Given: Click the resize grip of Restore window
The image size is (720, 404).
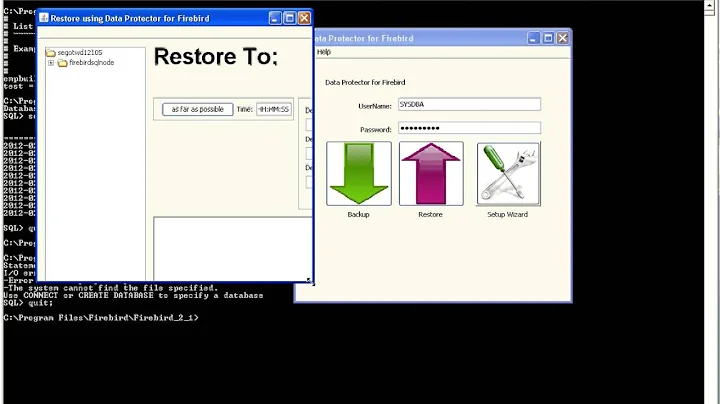Looking at the screenshot, I should point(309,280).
